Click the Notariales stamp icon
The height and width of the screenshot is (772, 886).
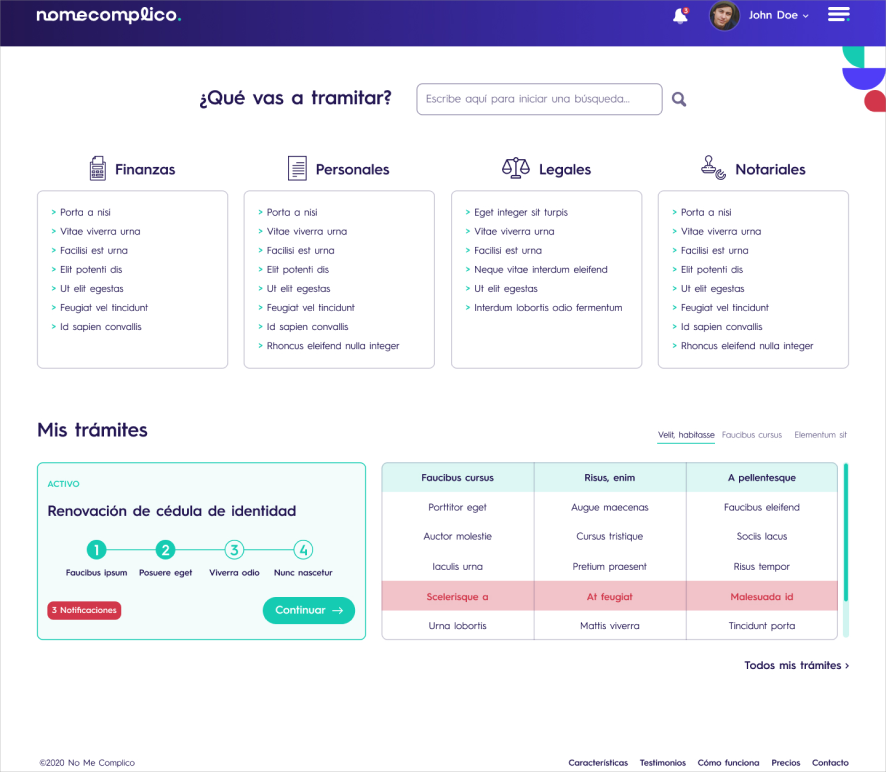(x=713, y=167)
